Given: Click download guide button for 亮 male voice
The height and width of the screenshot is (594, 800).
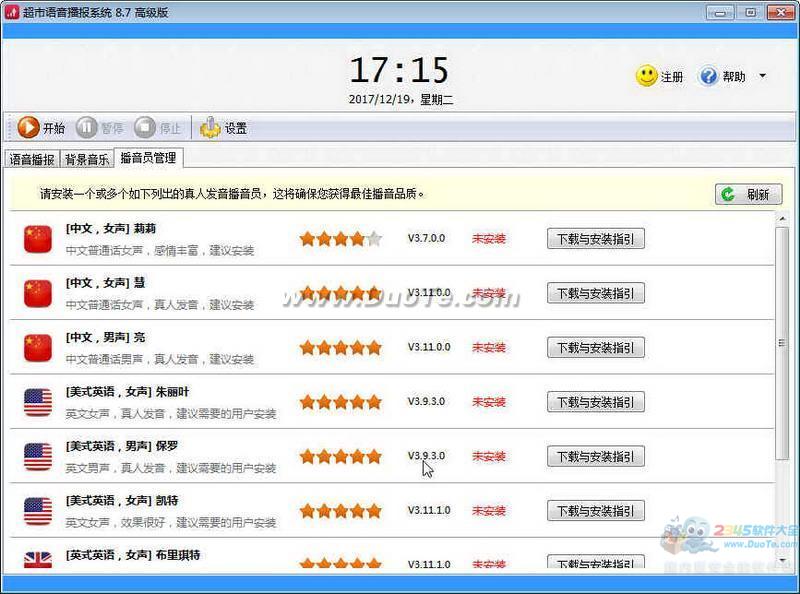Looking at the screenshot, I should click(x=595, y=347).
